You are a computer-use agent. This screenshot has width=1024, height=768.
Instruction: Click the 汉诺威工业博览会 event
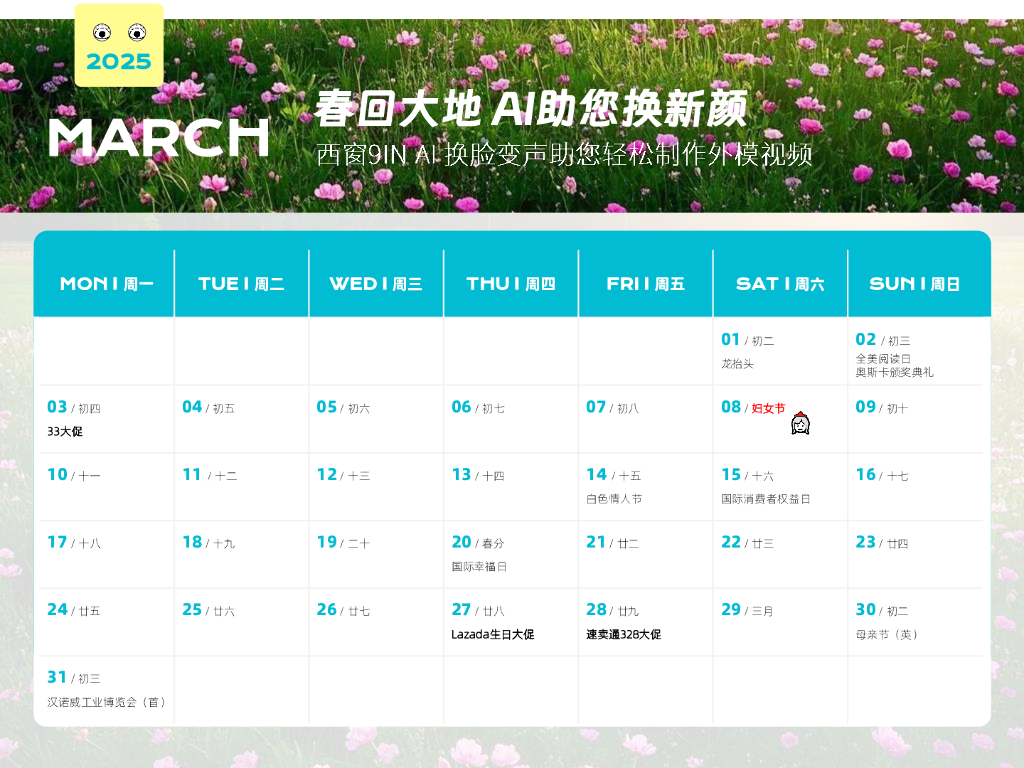click(106, 702)
